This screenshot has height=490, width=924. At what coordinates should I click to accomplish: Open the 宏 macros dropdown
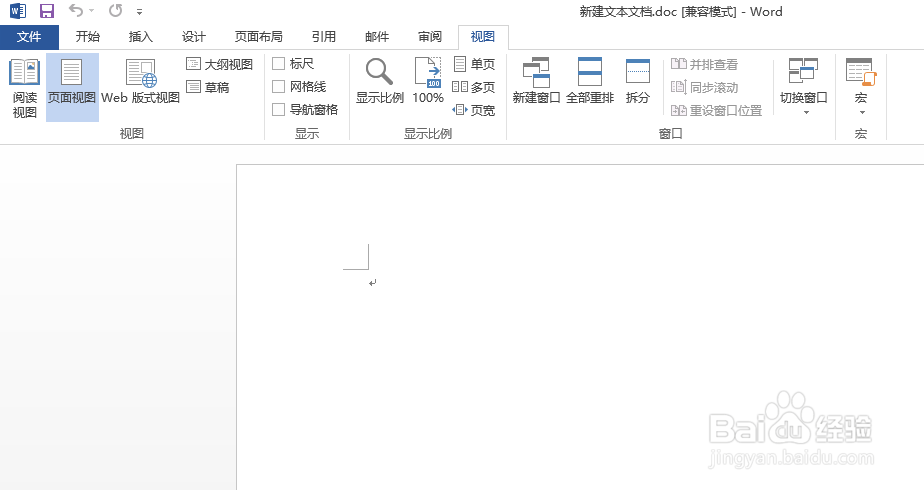point(861,85)
